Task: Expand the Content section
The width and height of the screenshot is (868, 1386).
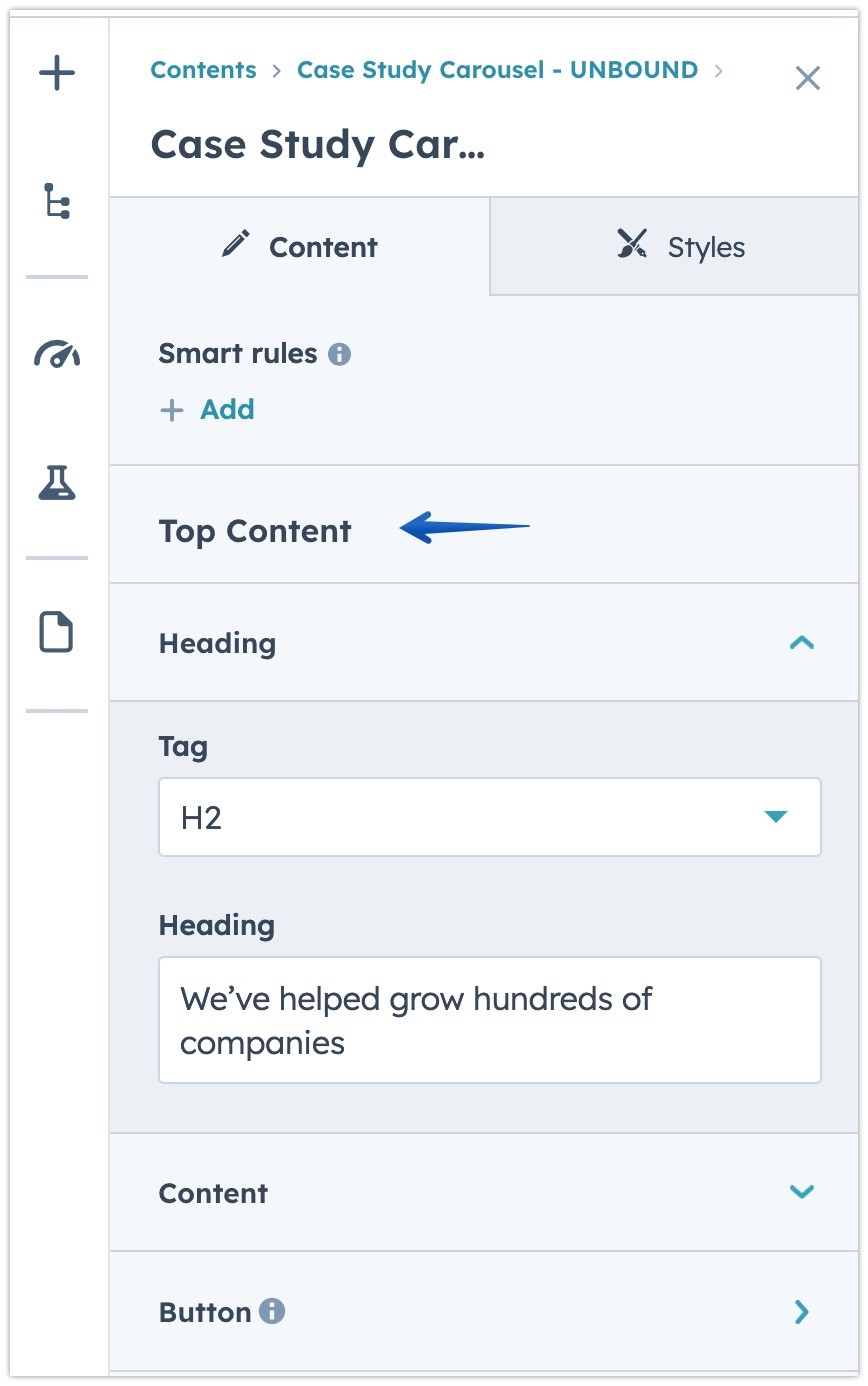Action: (x=800, y=1192)
